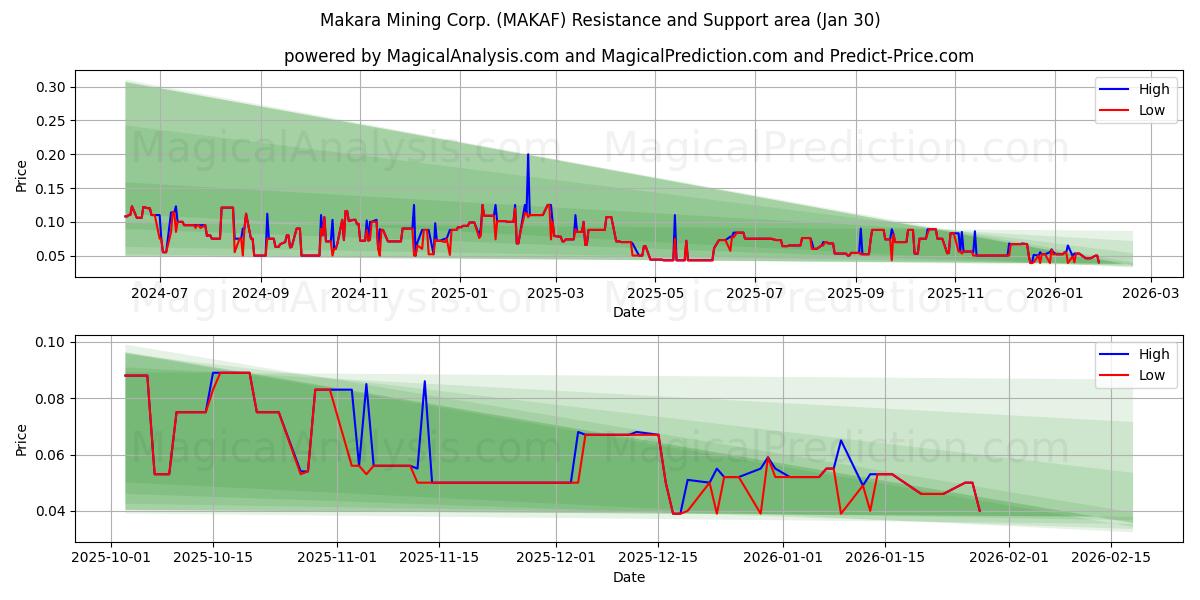Click the '2026-01' x-axis label in top chart
The width and height of the screenshot is (1200, 600).
[x=1054, y=294]
